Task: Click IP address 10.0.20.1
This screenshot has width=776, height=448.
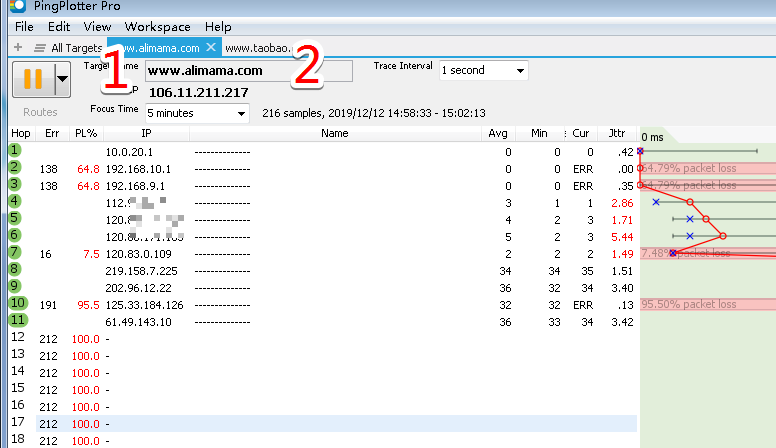Action: tap(129, 152)
